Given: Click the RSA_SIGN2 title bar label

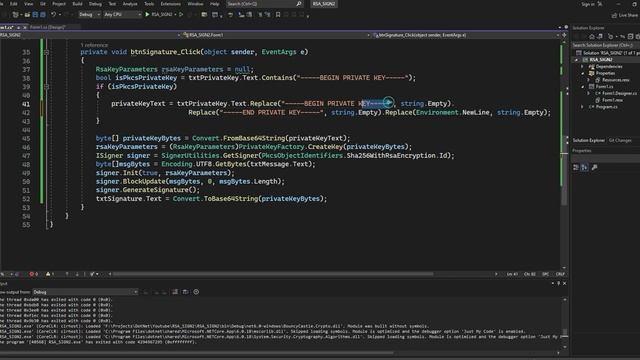Looking at the screenshot, I should point(324,4).
